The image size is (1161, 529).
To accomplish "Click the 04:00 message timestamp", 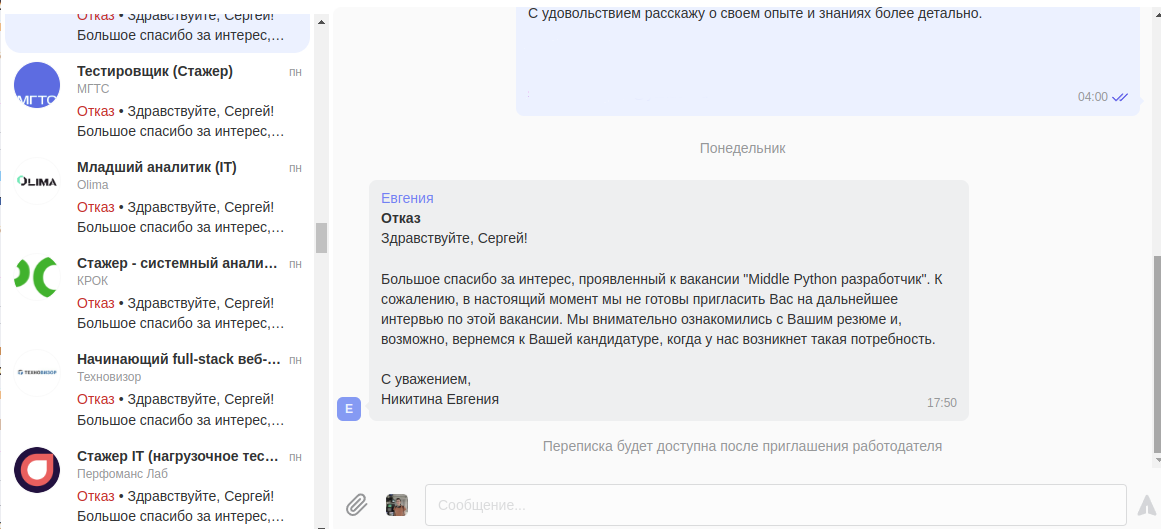I will pos(1093,97).
